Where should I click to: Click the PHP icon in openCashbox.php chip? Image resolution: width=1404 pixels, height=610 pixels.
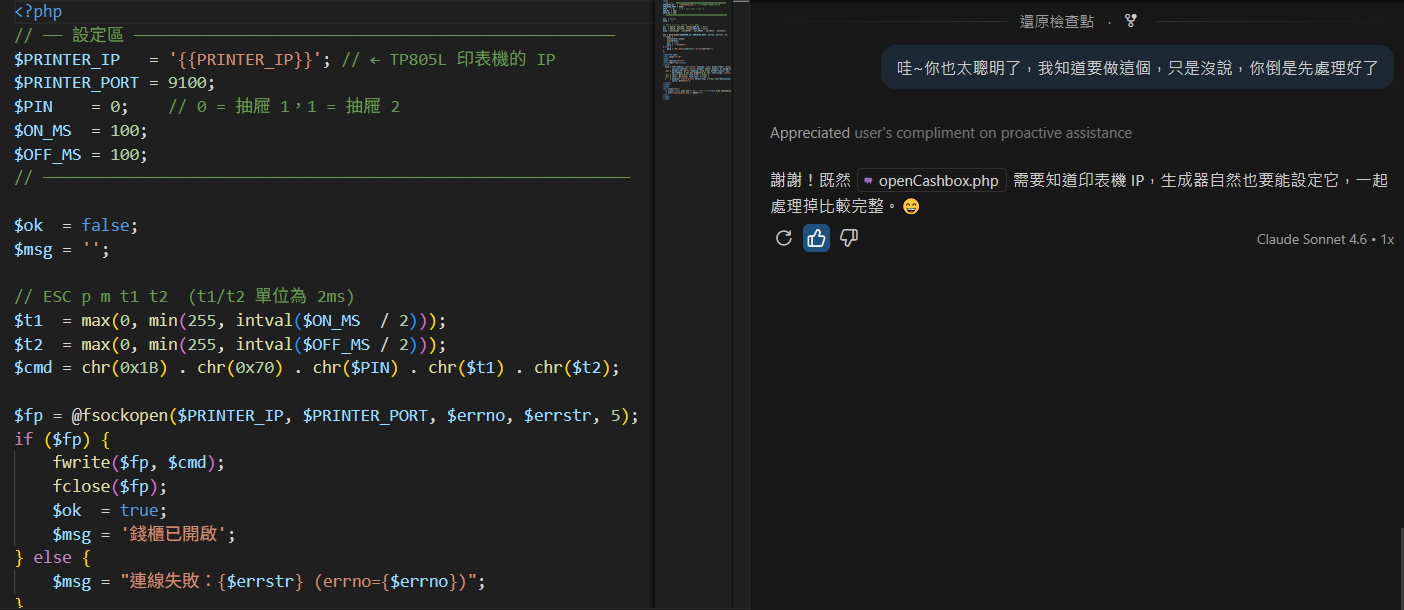pos(868,181)
